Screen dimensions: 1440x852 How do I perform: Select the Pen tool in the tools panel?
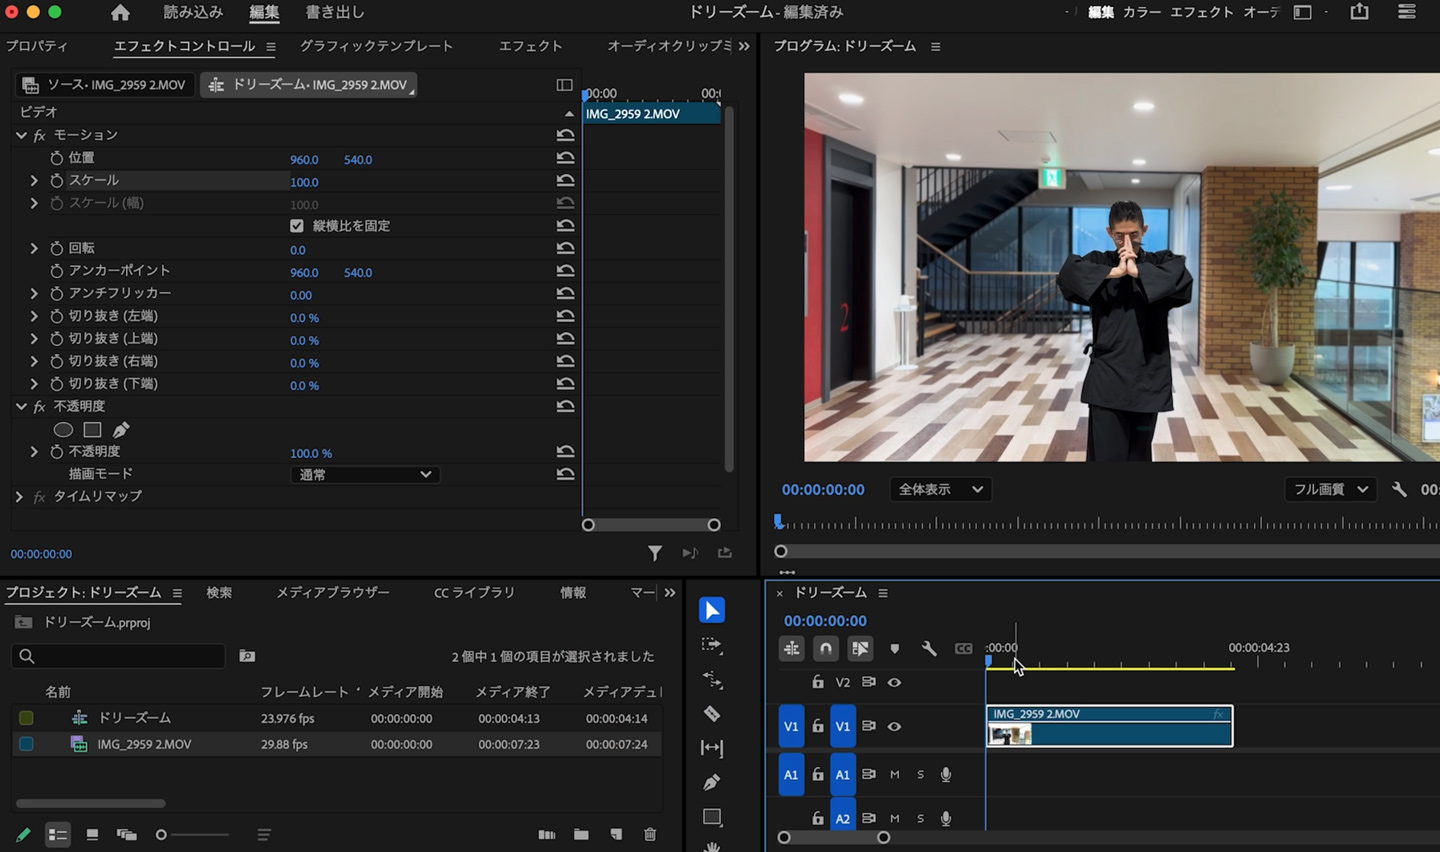click(x=712, y=782)
